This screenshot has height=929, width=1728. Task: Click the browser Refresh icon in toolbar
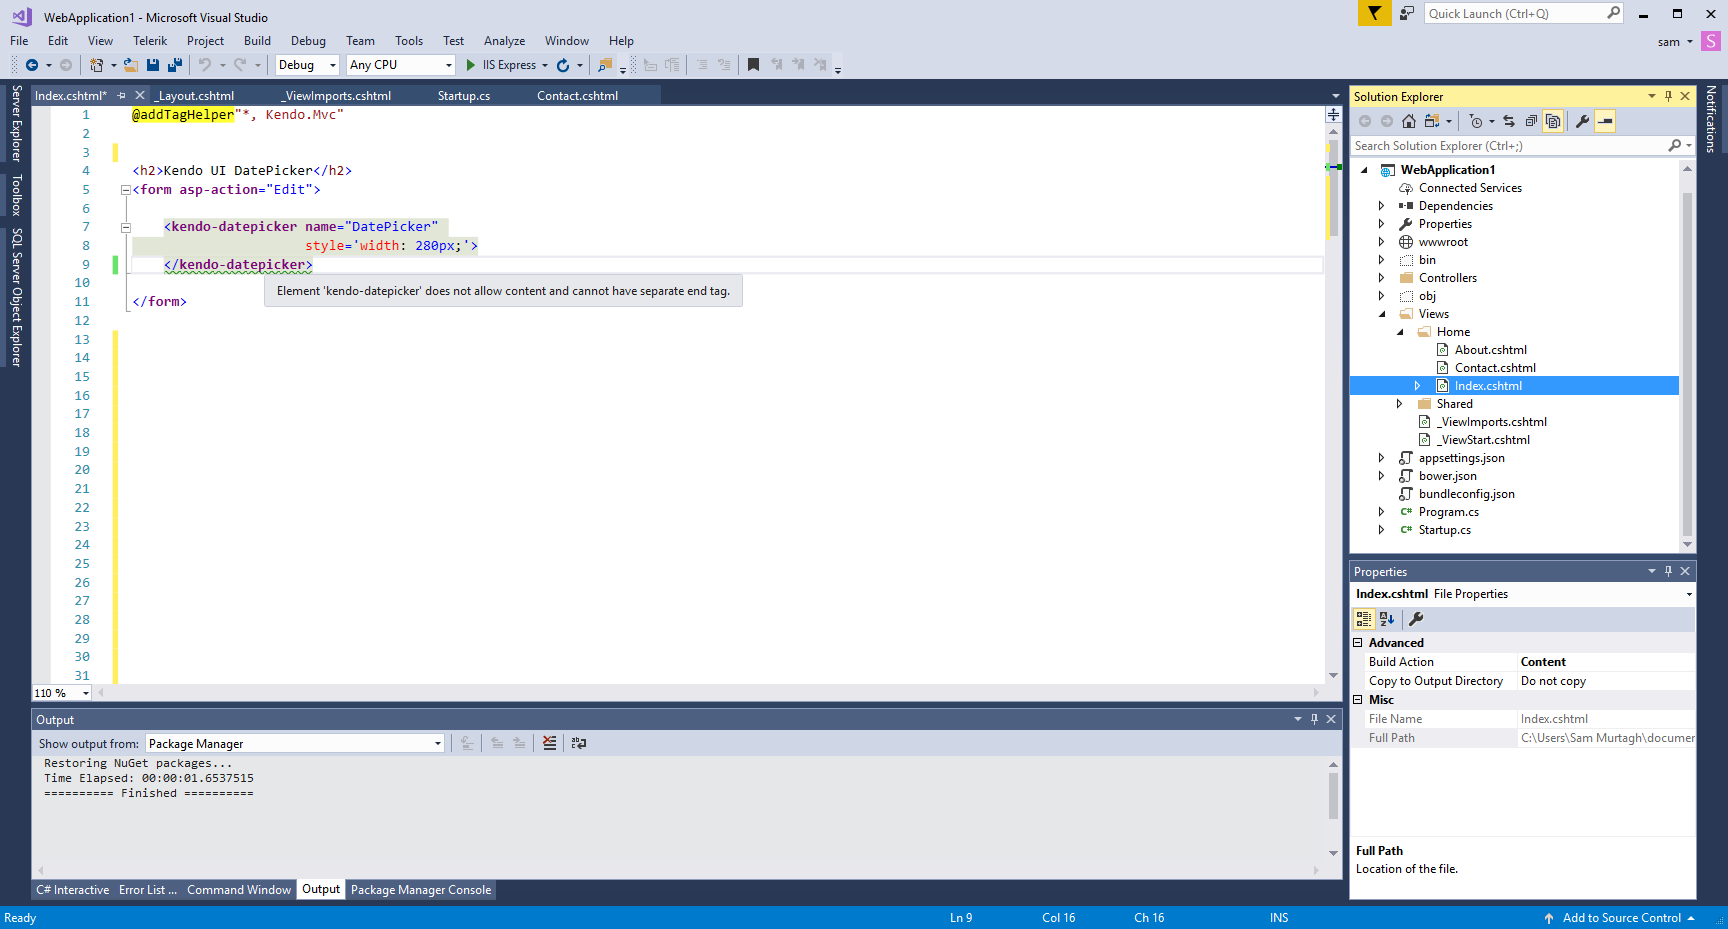(x=563, y=65)
